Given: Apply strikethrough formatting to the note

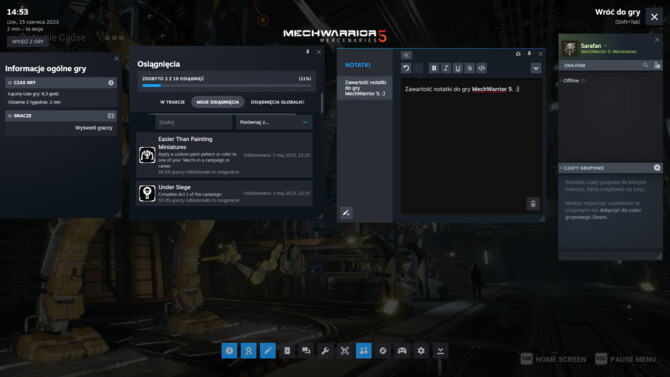Looking at the screenshot, I should [470, 68].
